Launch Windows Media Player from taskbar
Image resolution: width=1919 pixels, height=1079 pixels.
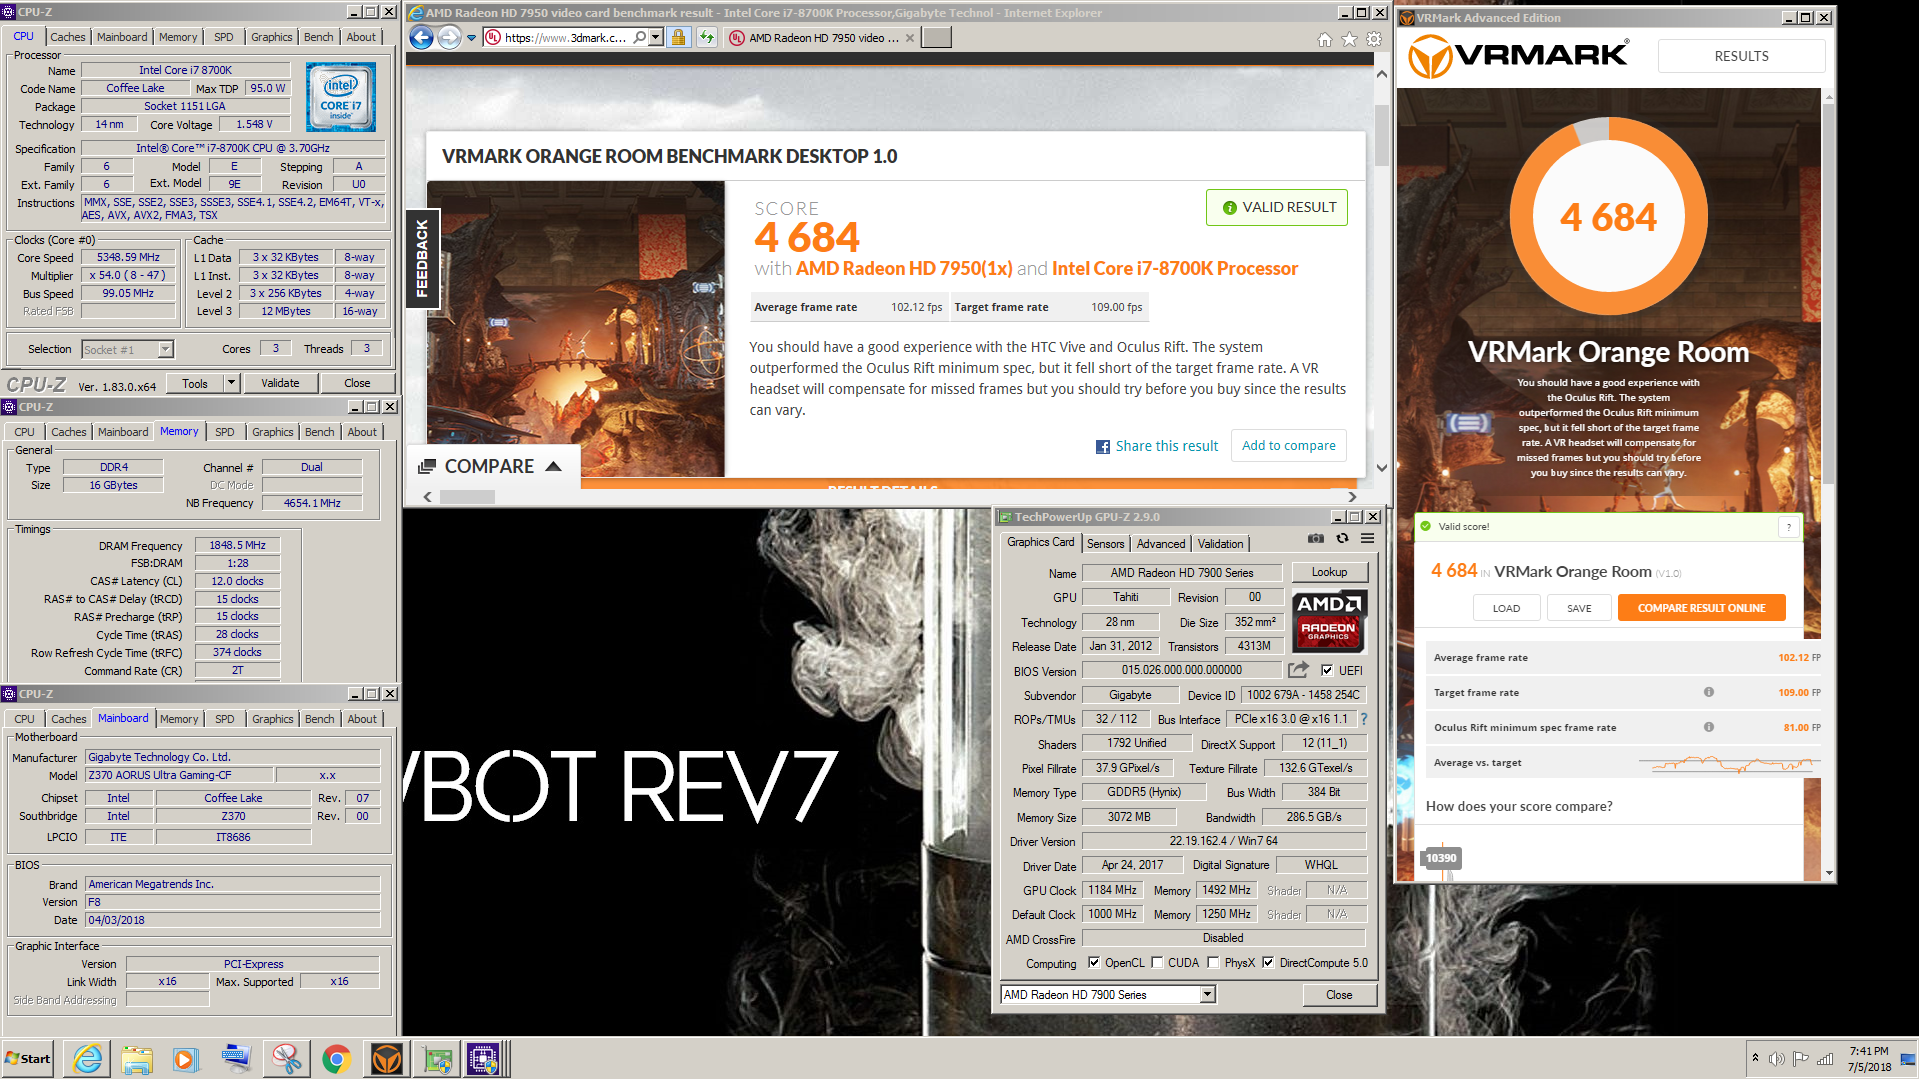pyautogui.click(x=186, y=1059)
